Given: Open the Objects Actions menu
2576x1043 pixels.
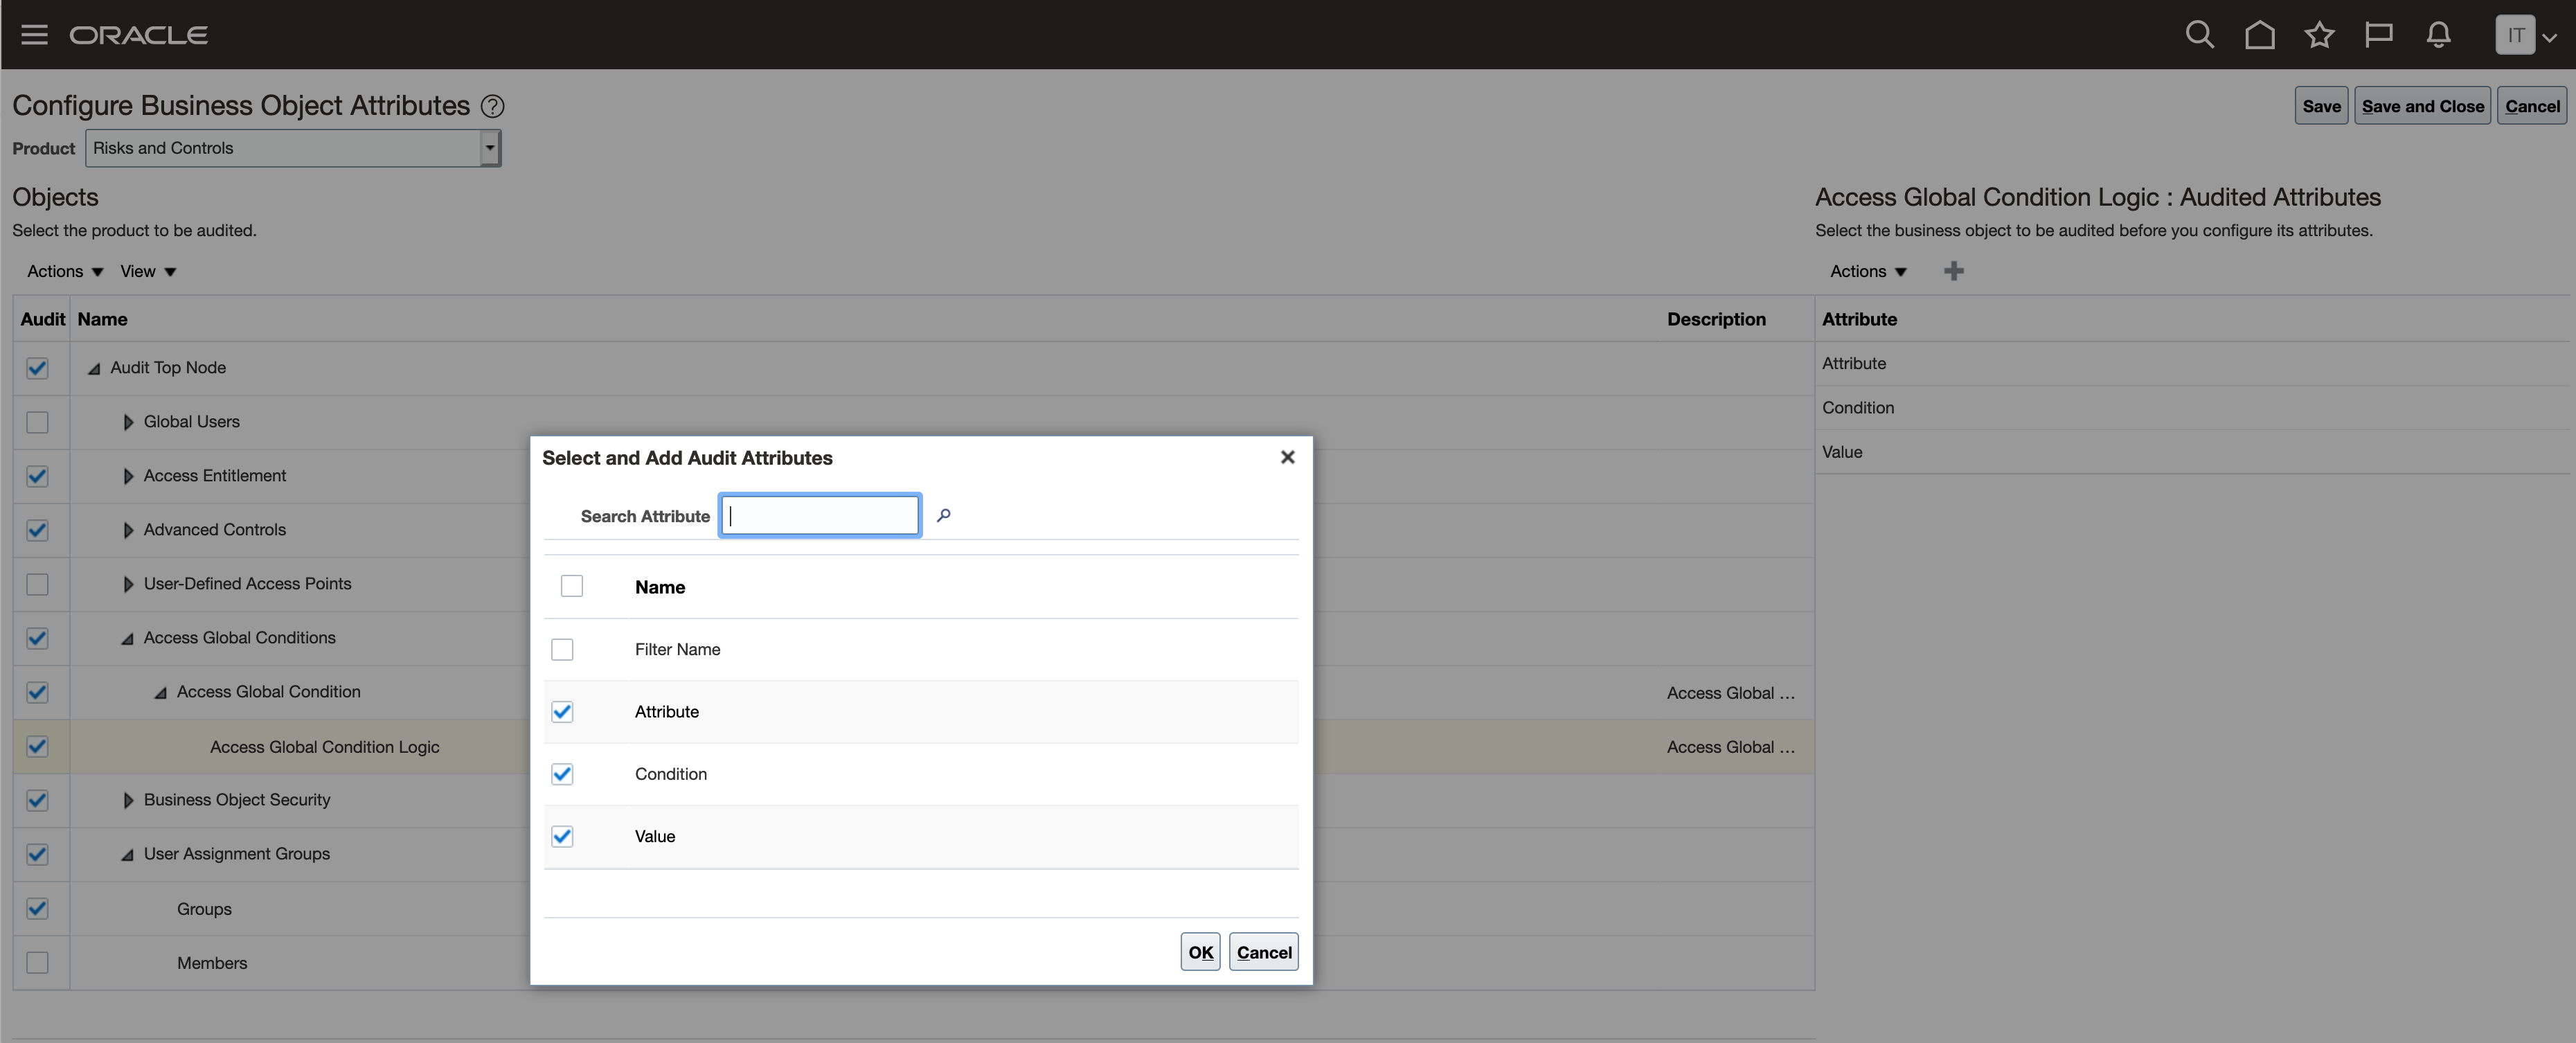Looking at the screenshot, I should [x=65, y=272].
